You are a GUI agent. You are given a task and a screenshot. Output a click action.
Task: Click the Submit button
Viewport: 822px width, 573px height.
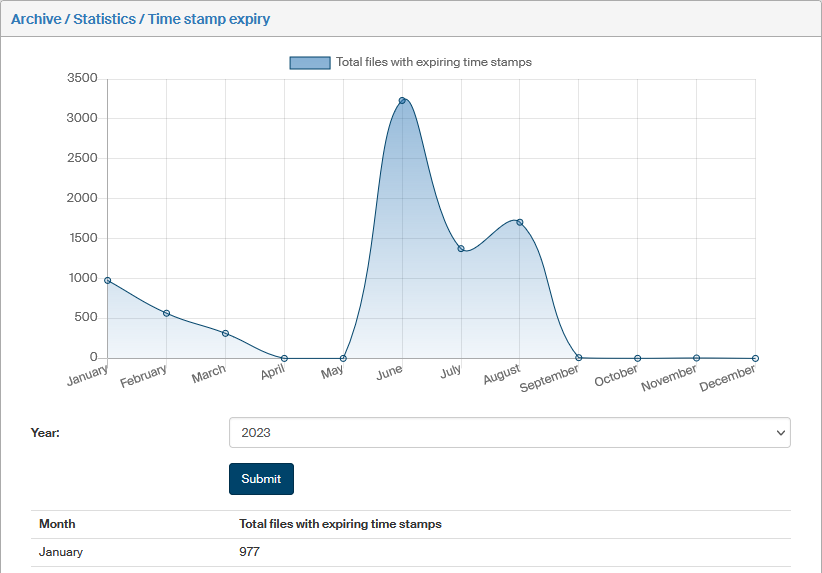tap(261, 479)
